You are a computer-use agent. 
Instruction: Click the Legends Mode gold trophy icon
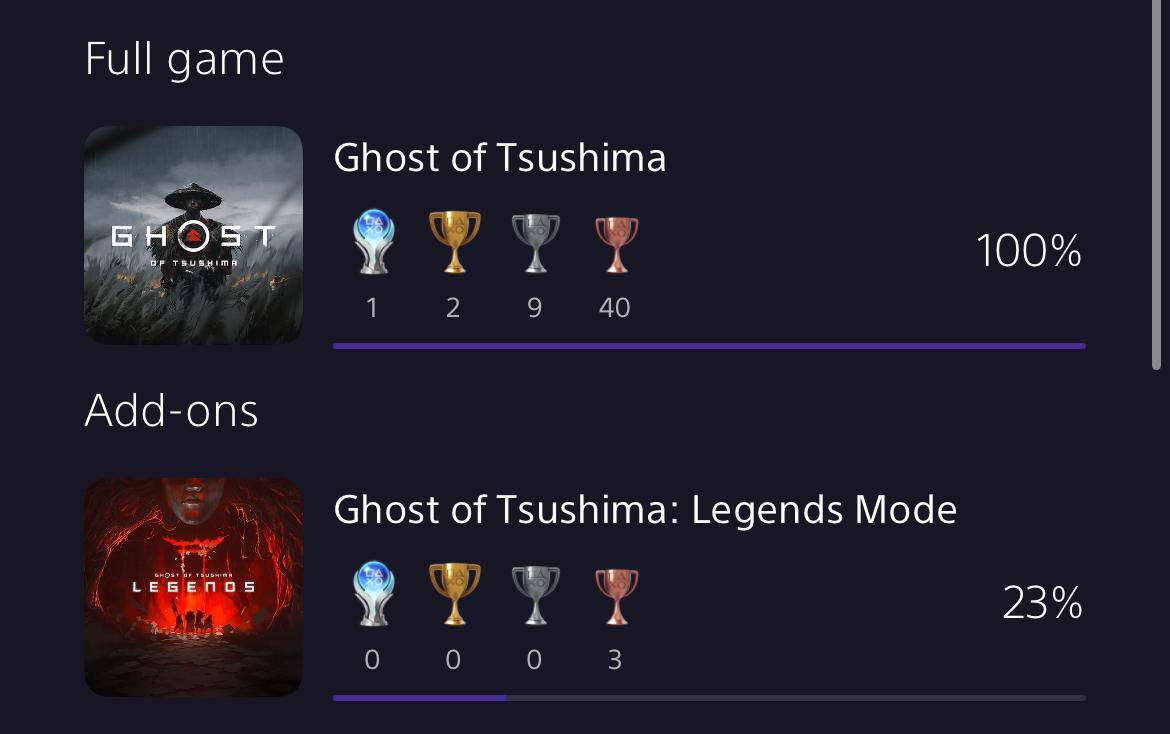tap(453, 594)
